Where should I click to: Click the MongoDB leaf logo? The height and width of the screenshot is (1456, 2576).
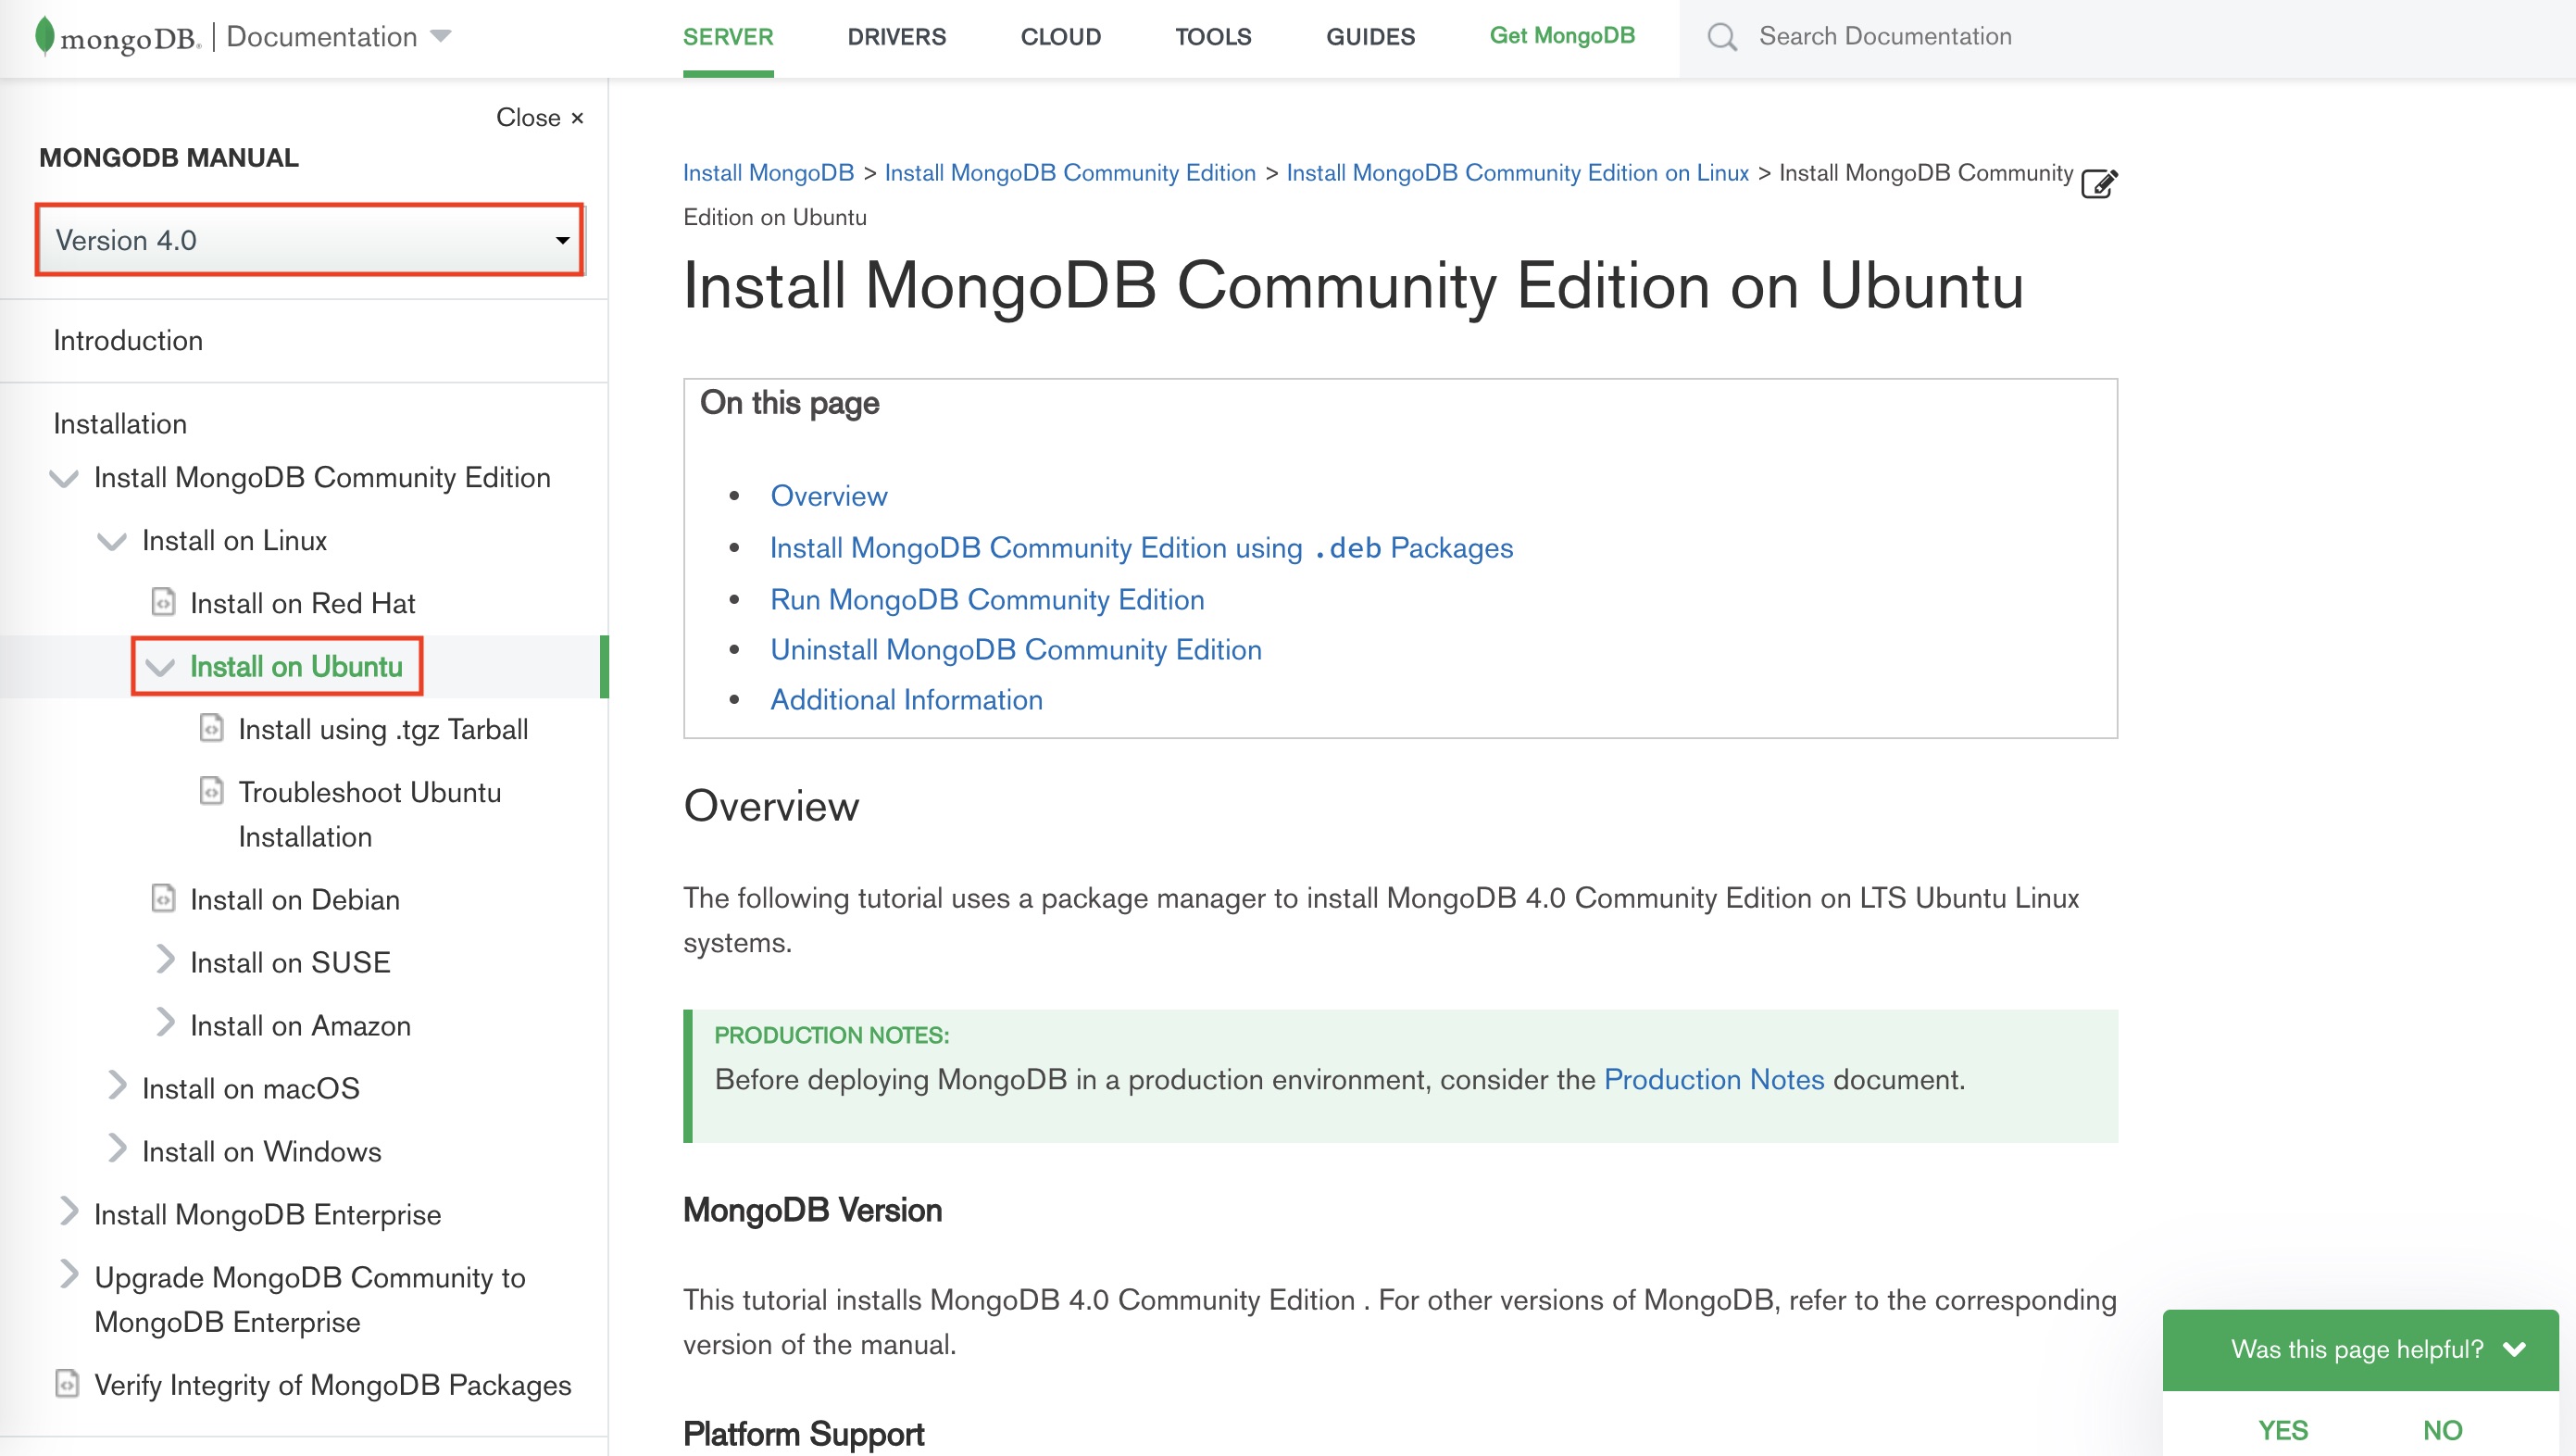44,36
